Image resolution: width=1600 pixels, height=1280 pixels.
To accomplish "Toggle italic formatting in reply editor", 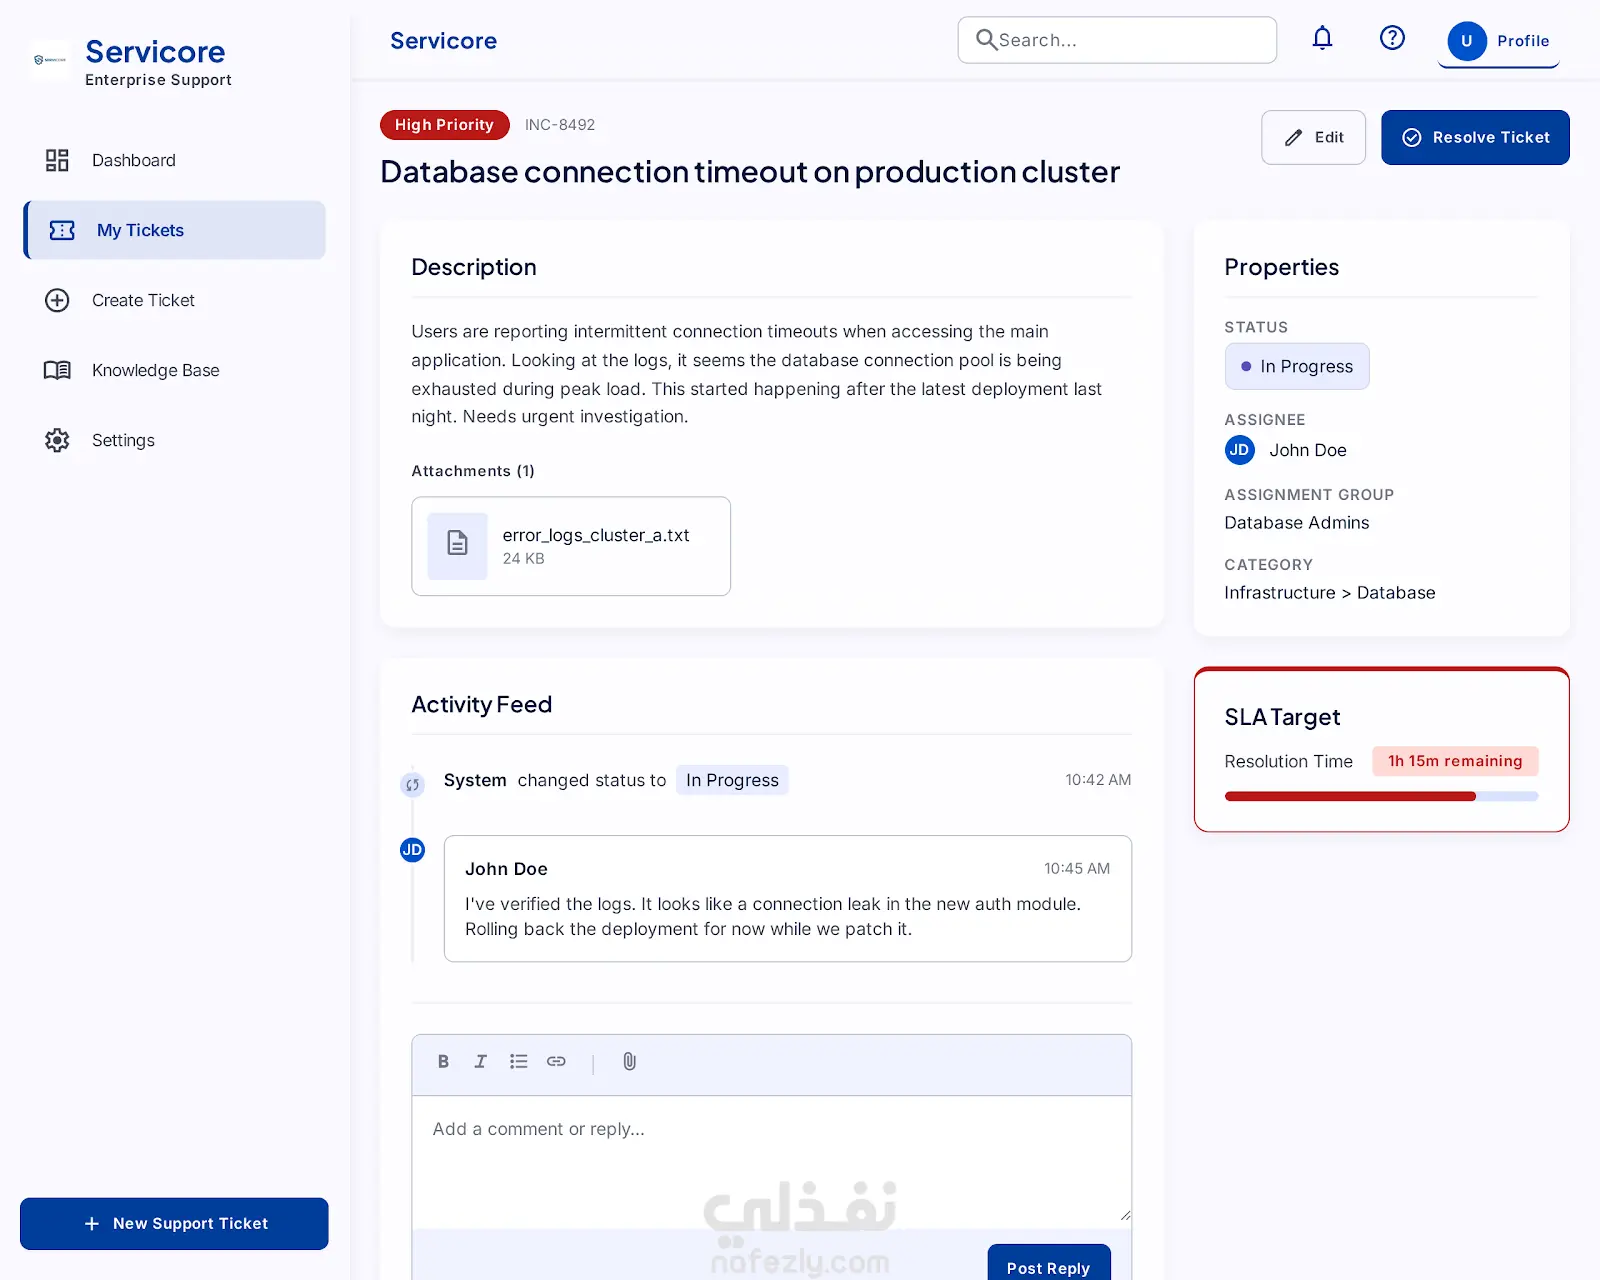I will click(480, 1062).
